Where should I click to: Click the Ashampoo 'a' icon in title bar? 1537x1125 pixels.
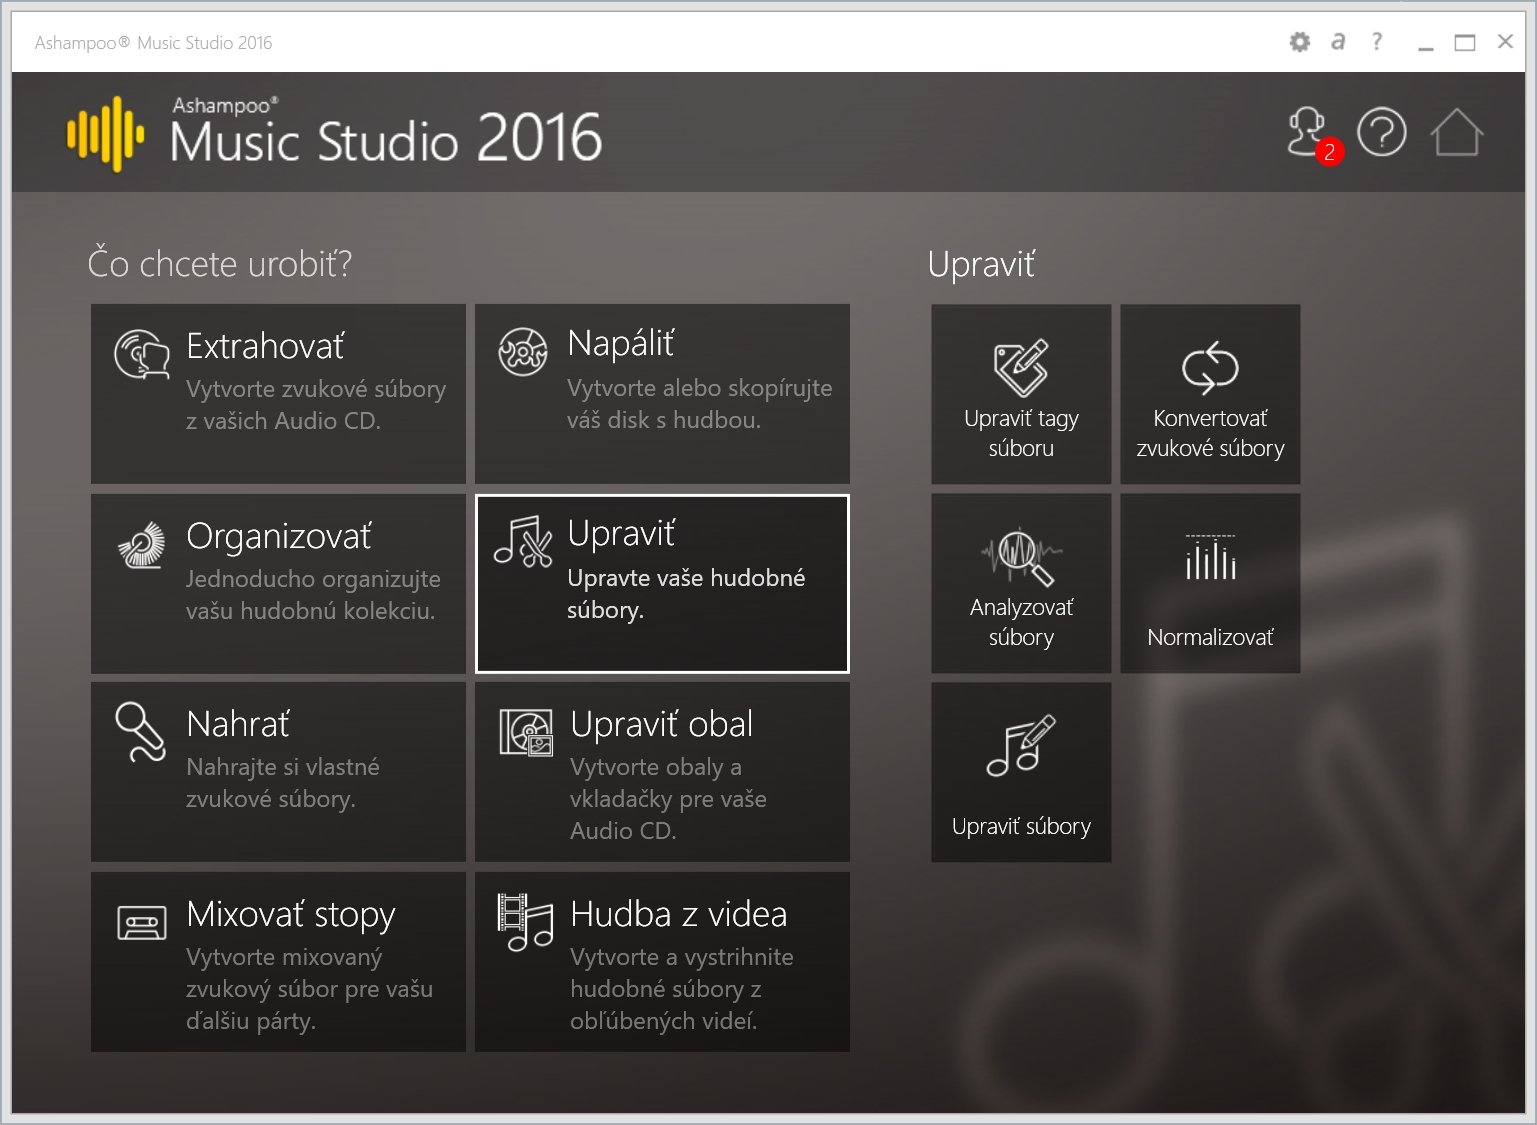(x=1338, y=42)
